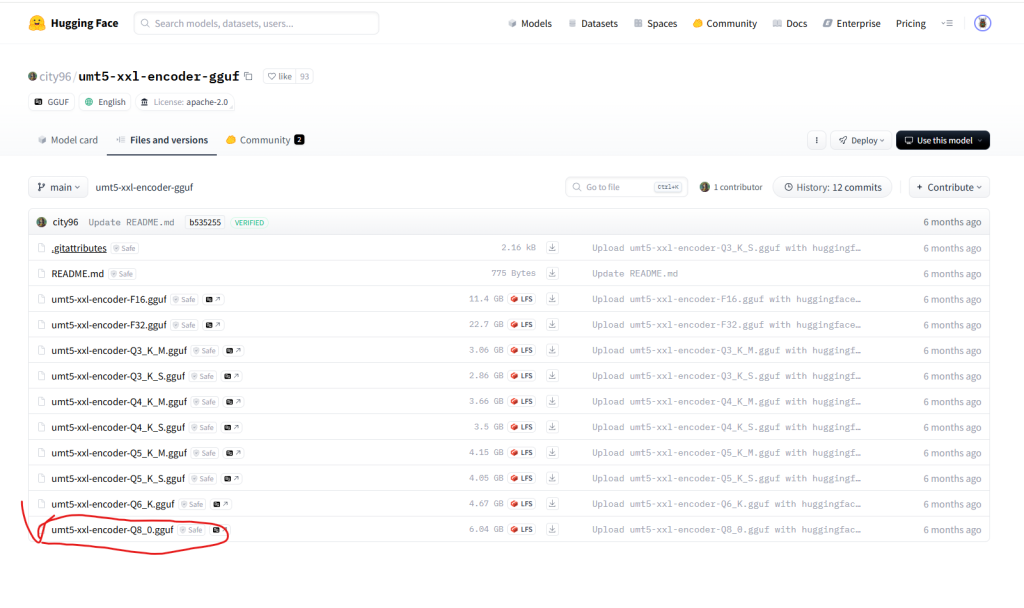This screenshot has height=608, width=1024.
Task: Open the three-dot more options menu
Action: pos(816,141)
